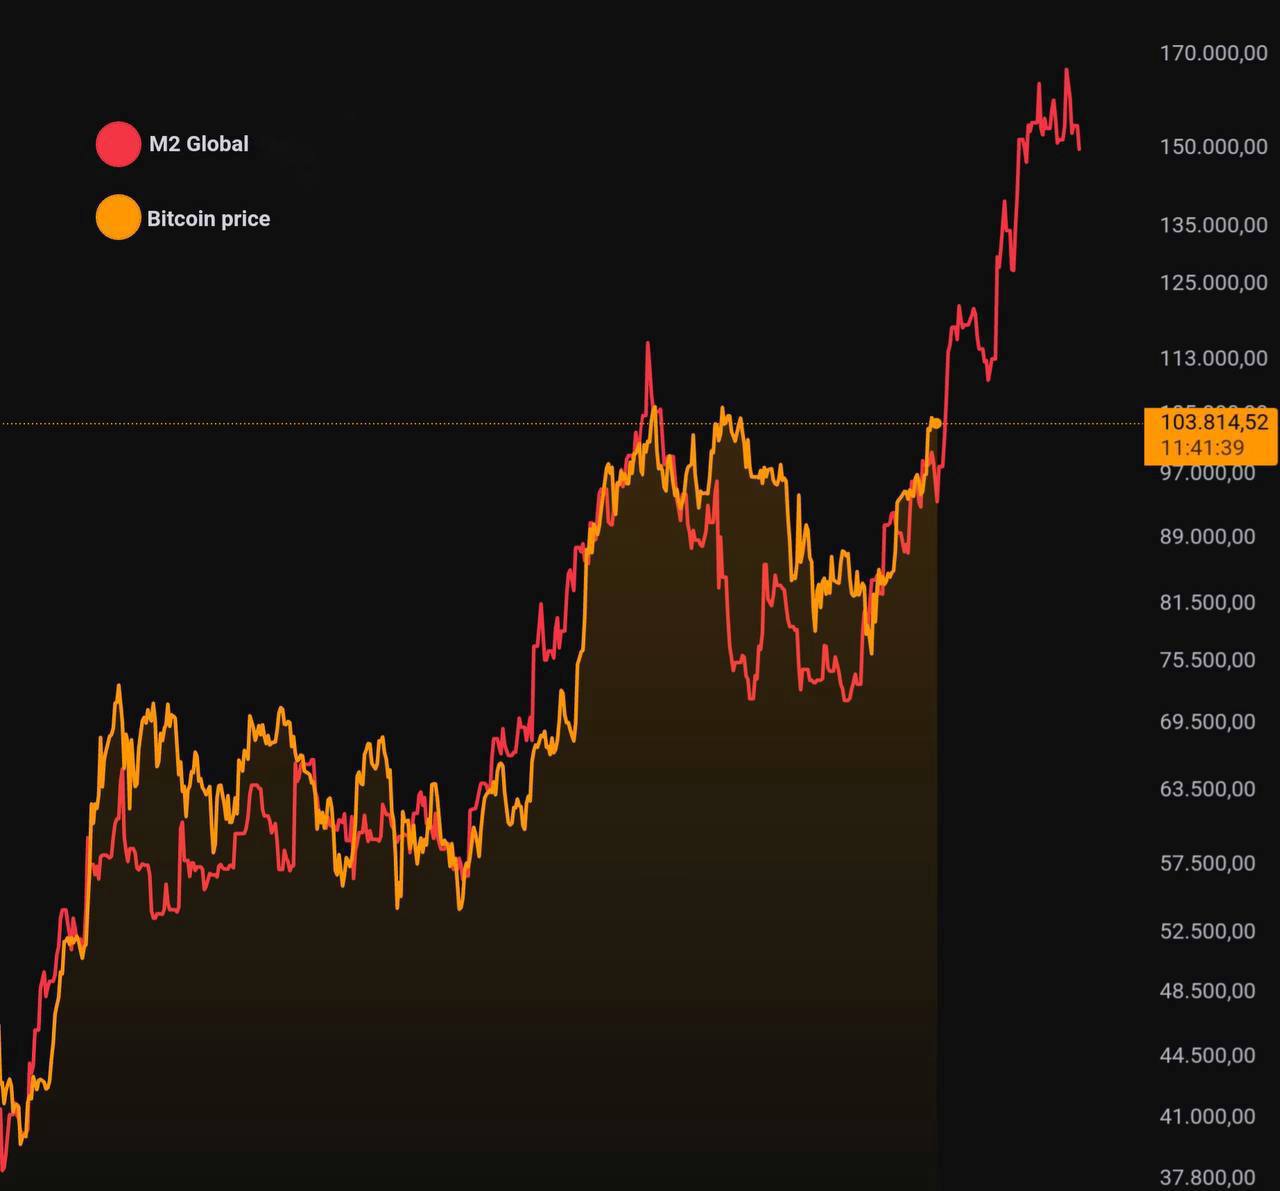Click the 48.500,00 price axis label
1280x1191 pixels.
coord(1208,991)
